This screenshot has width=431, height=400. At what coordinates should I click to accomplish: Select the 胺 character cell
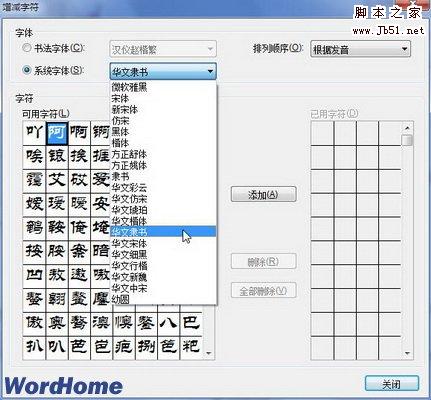[57, 252]
